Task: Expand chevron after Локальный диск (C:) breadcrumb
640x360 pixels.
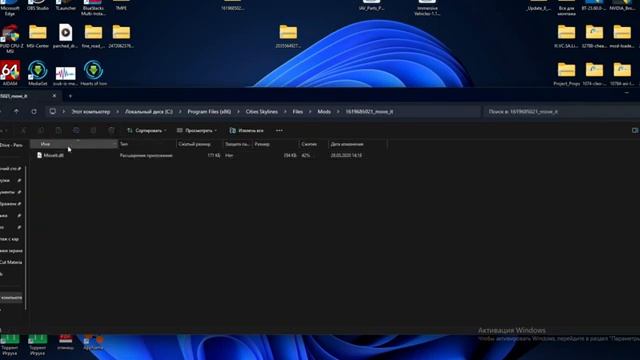Action: (180, 111)
